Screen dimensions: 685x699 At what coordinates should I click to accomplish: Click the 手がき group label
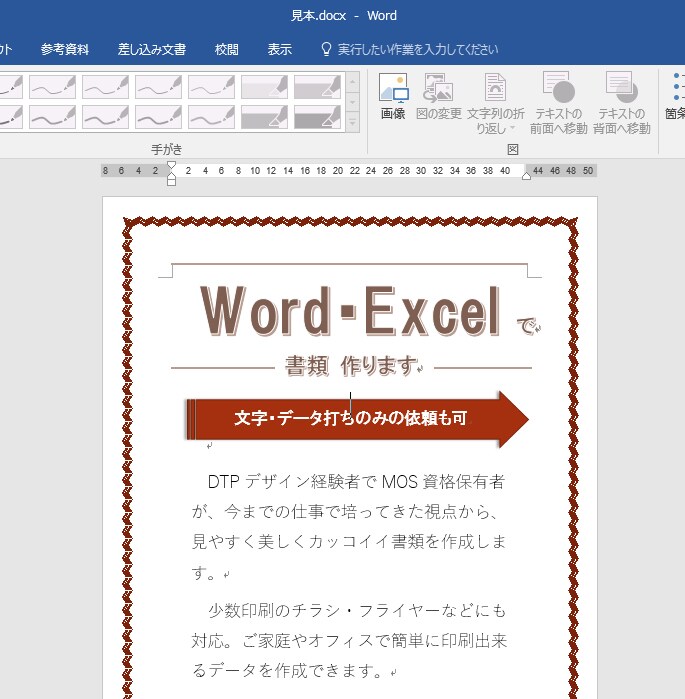167,149
